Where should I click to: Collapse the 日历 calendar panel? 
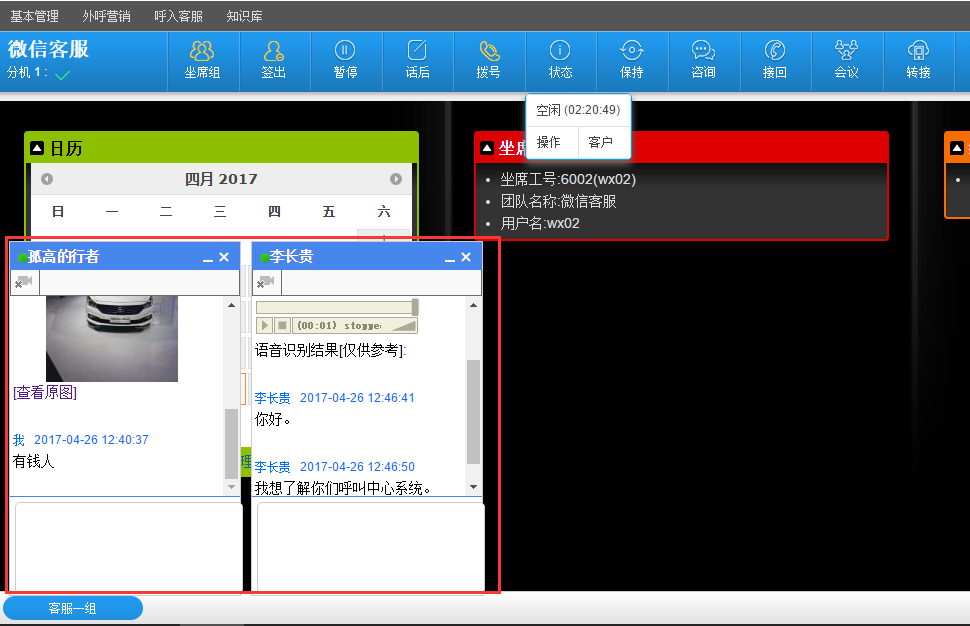click(37, 148)
